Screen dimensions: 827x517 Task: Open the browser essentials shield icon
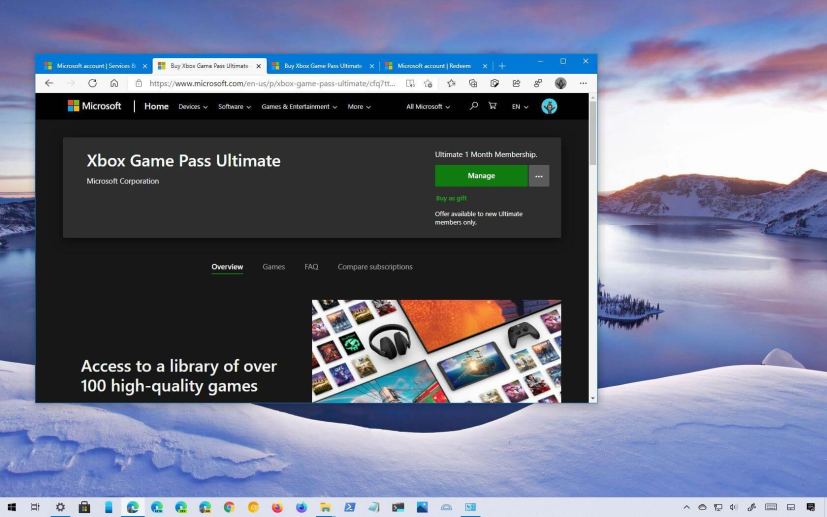tap(494, 83)
